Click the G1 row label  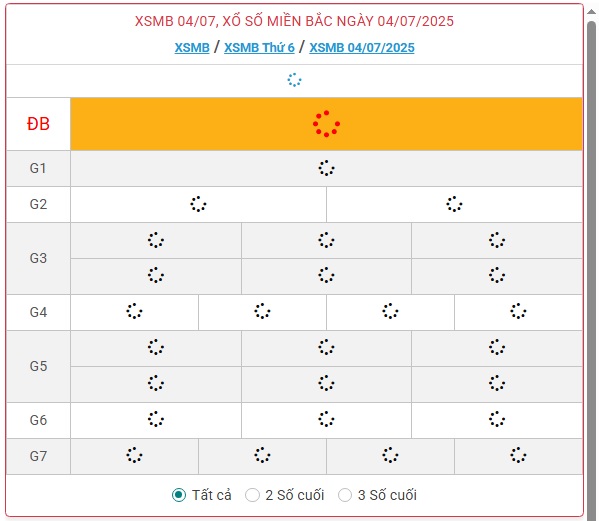pos(38,168)
